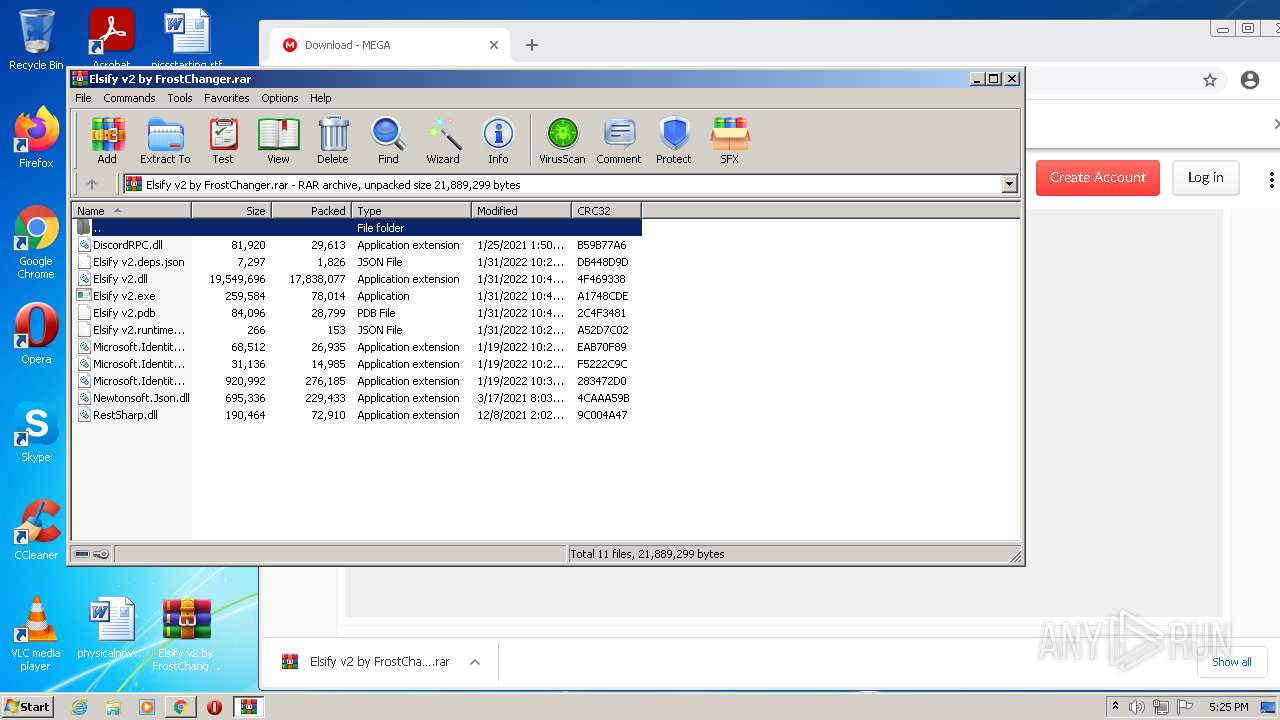Open the physicalnov Word document on desktop
The height and width of the screenshot is (720, 1280).
pos(111,628)
